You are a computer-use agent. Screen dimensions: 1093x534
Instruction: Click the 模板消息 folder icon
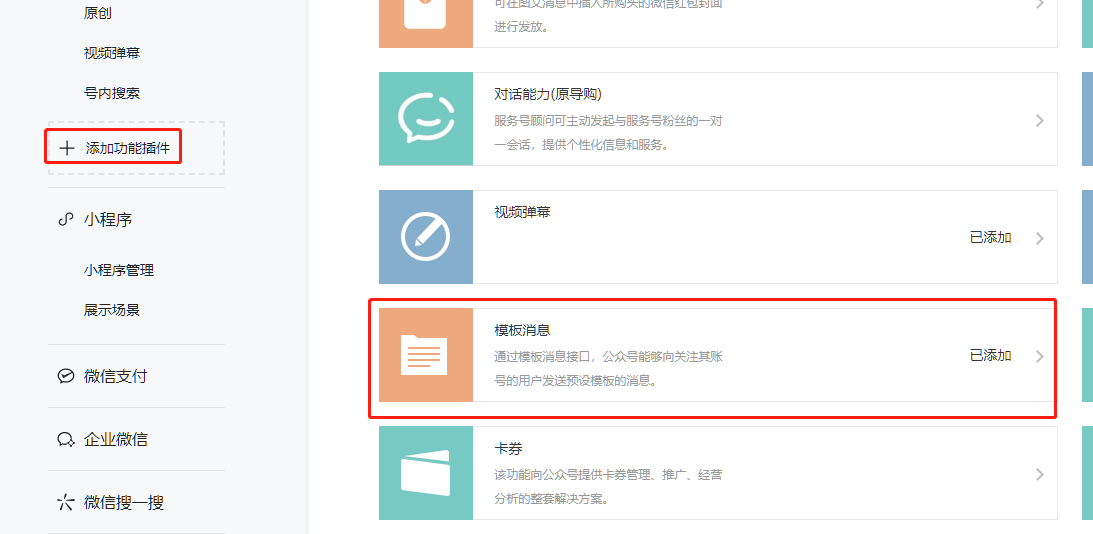425,355
